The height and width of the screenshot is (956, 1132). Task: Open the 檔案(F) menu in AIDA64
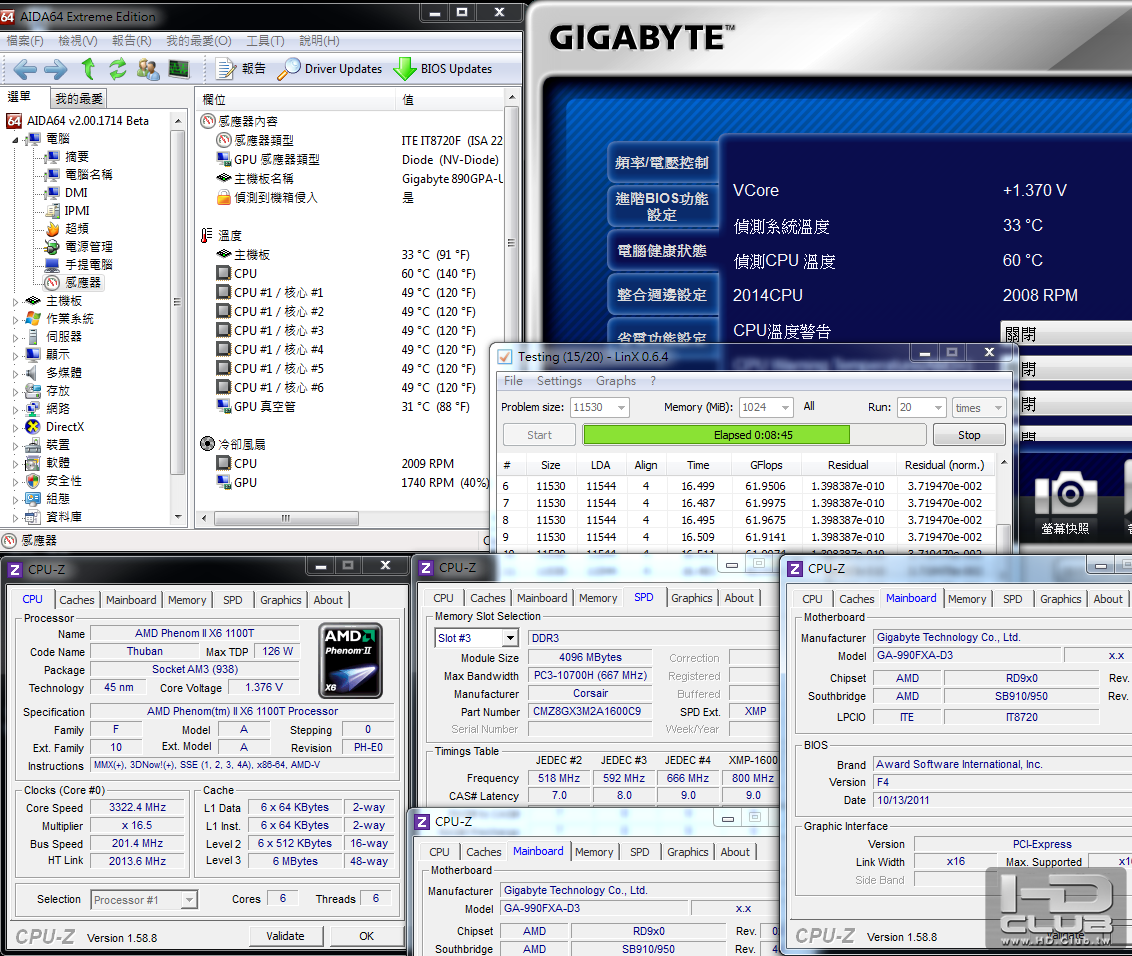25,41
